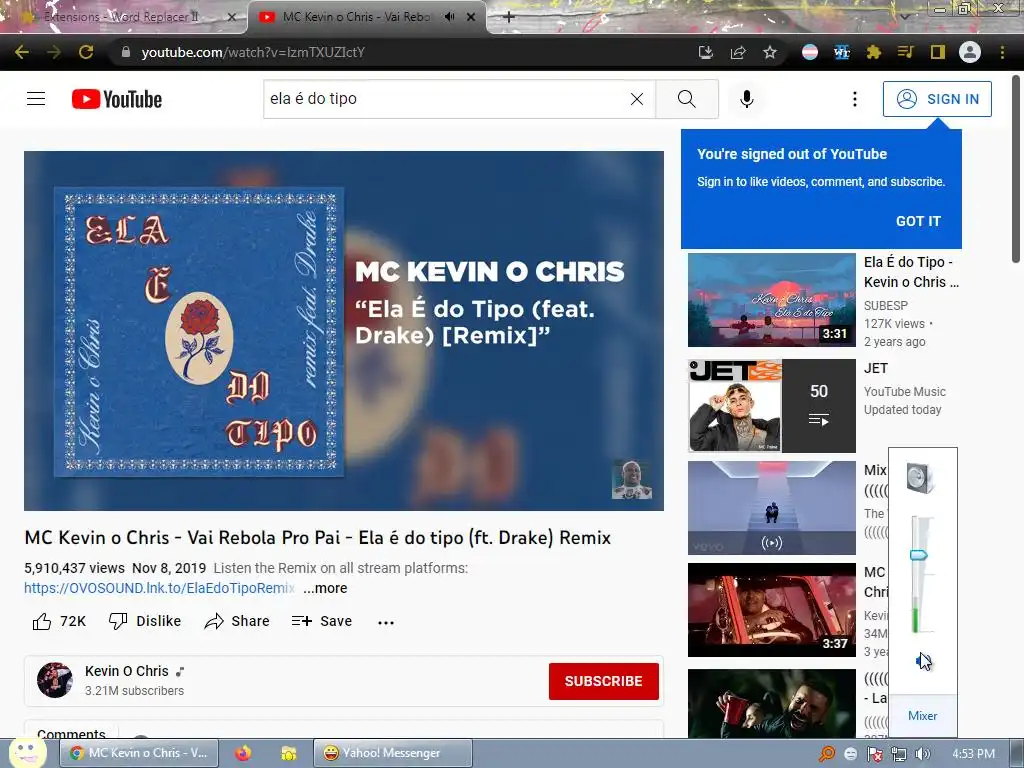Open the trans flag extension icon
The height and width of the screenshot is (768, 1024).
[x=810, y=52]
